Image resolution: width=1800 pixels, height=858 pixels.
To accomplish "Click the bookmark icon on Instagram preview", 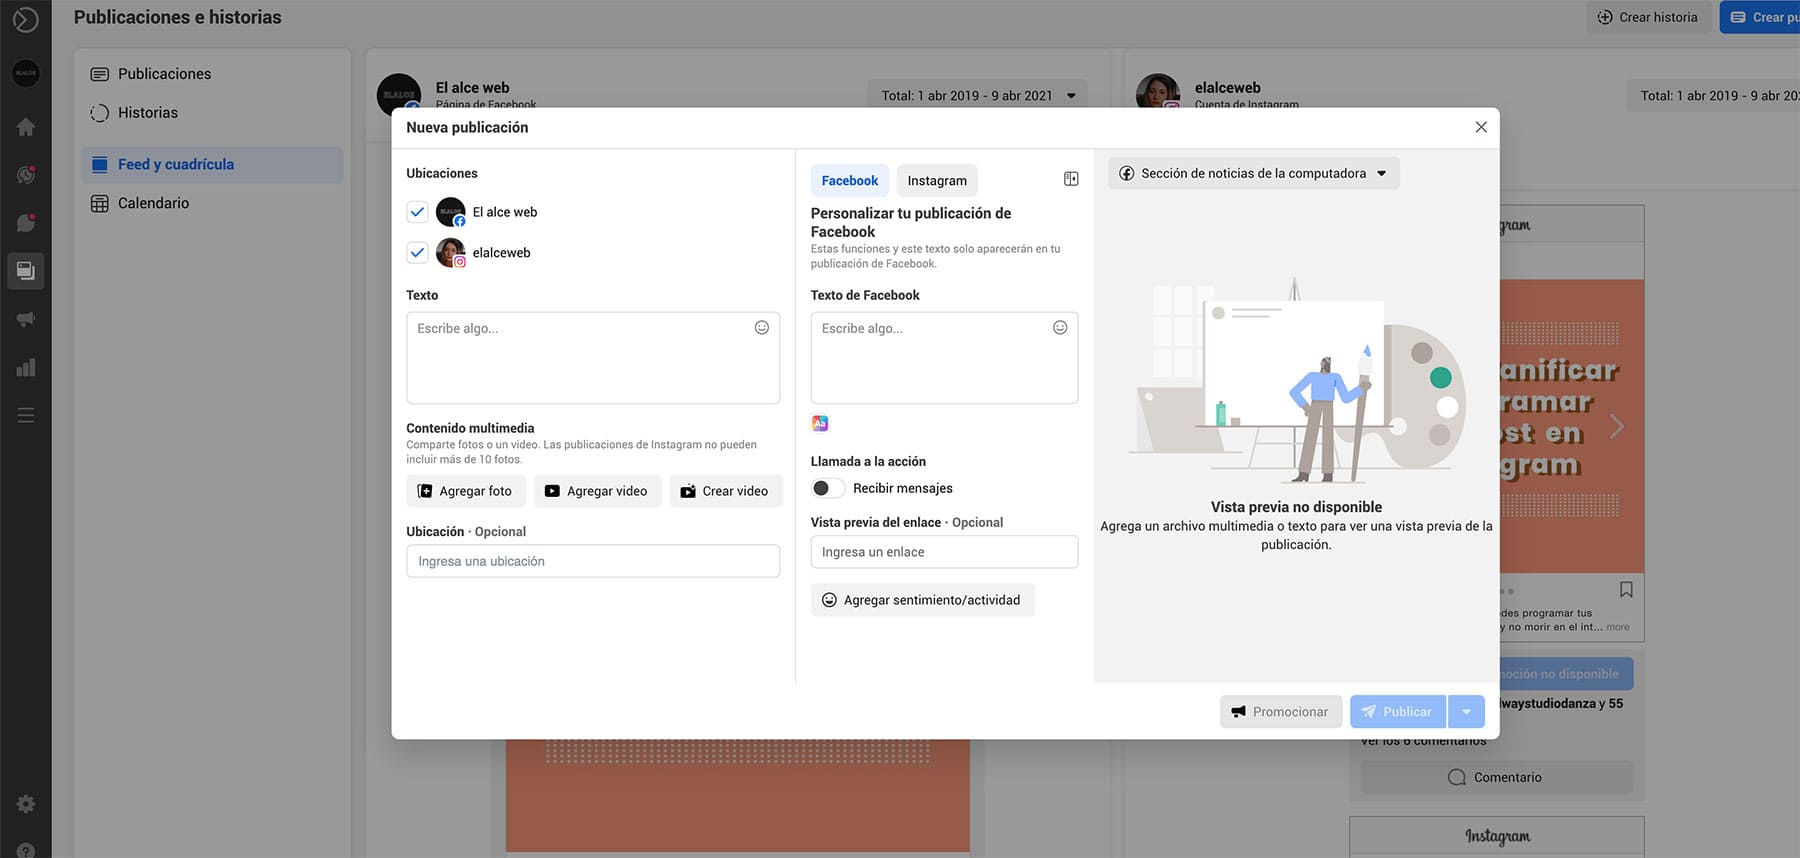I will (1626, 590).
